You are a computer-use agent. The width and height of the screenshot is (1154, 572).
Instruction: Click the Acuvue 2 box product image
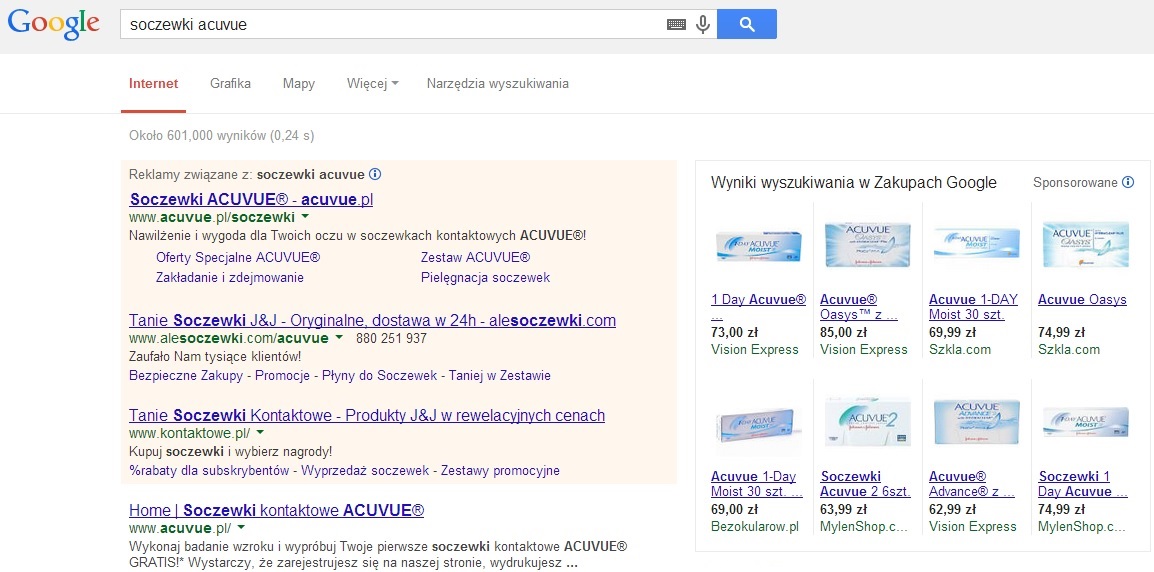[x=868, y=422]
